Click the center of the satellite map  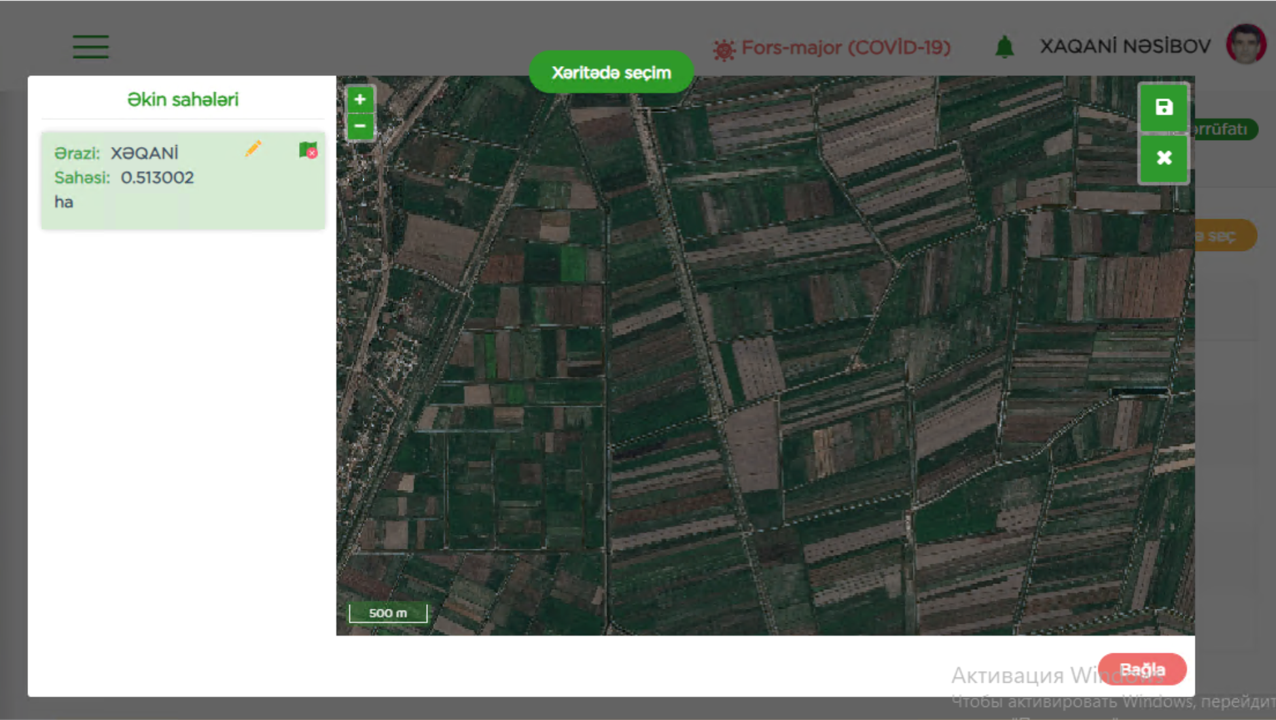point(765,356)
